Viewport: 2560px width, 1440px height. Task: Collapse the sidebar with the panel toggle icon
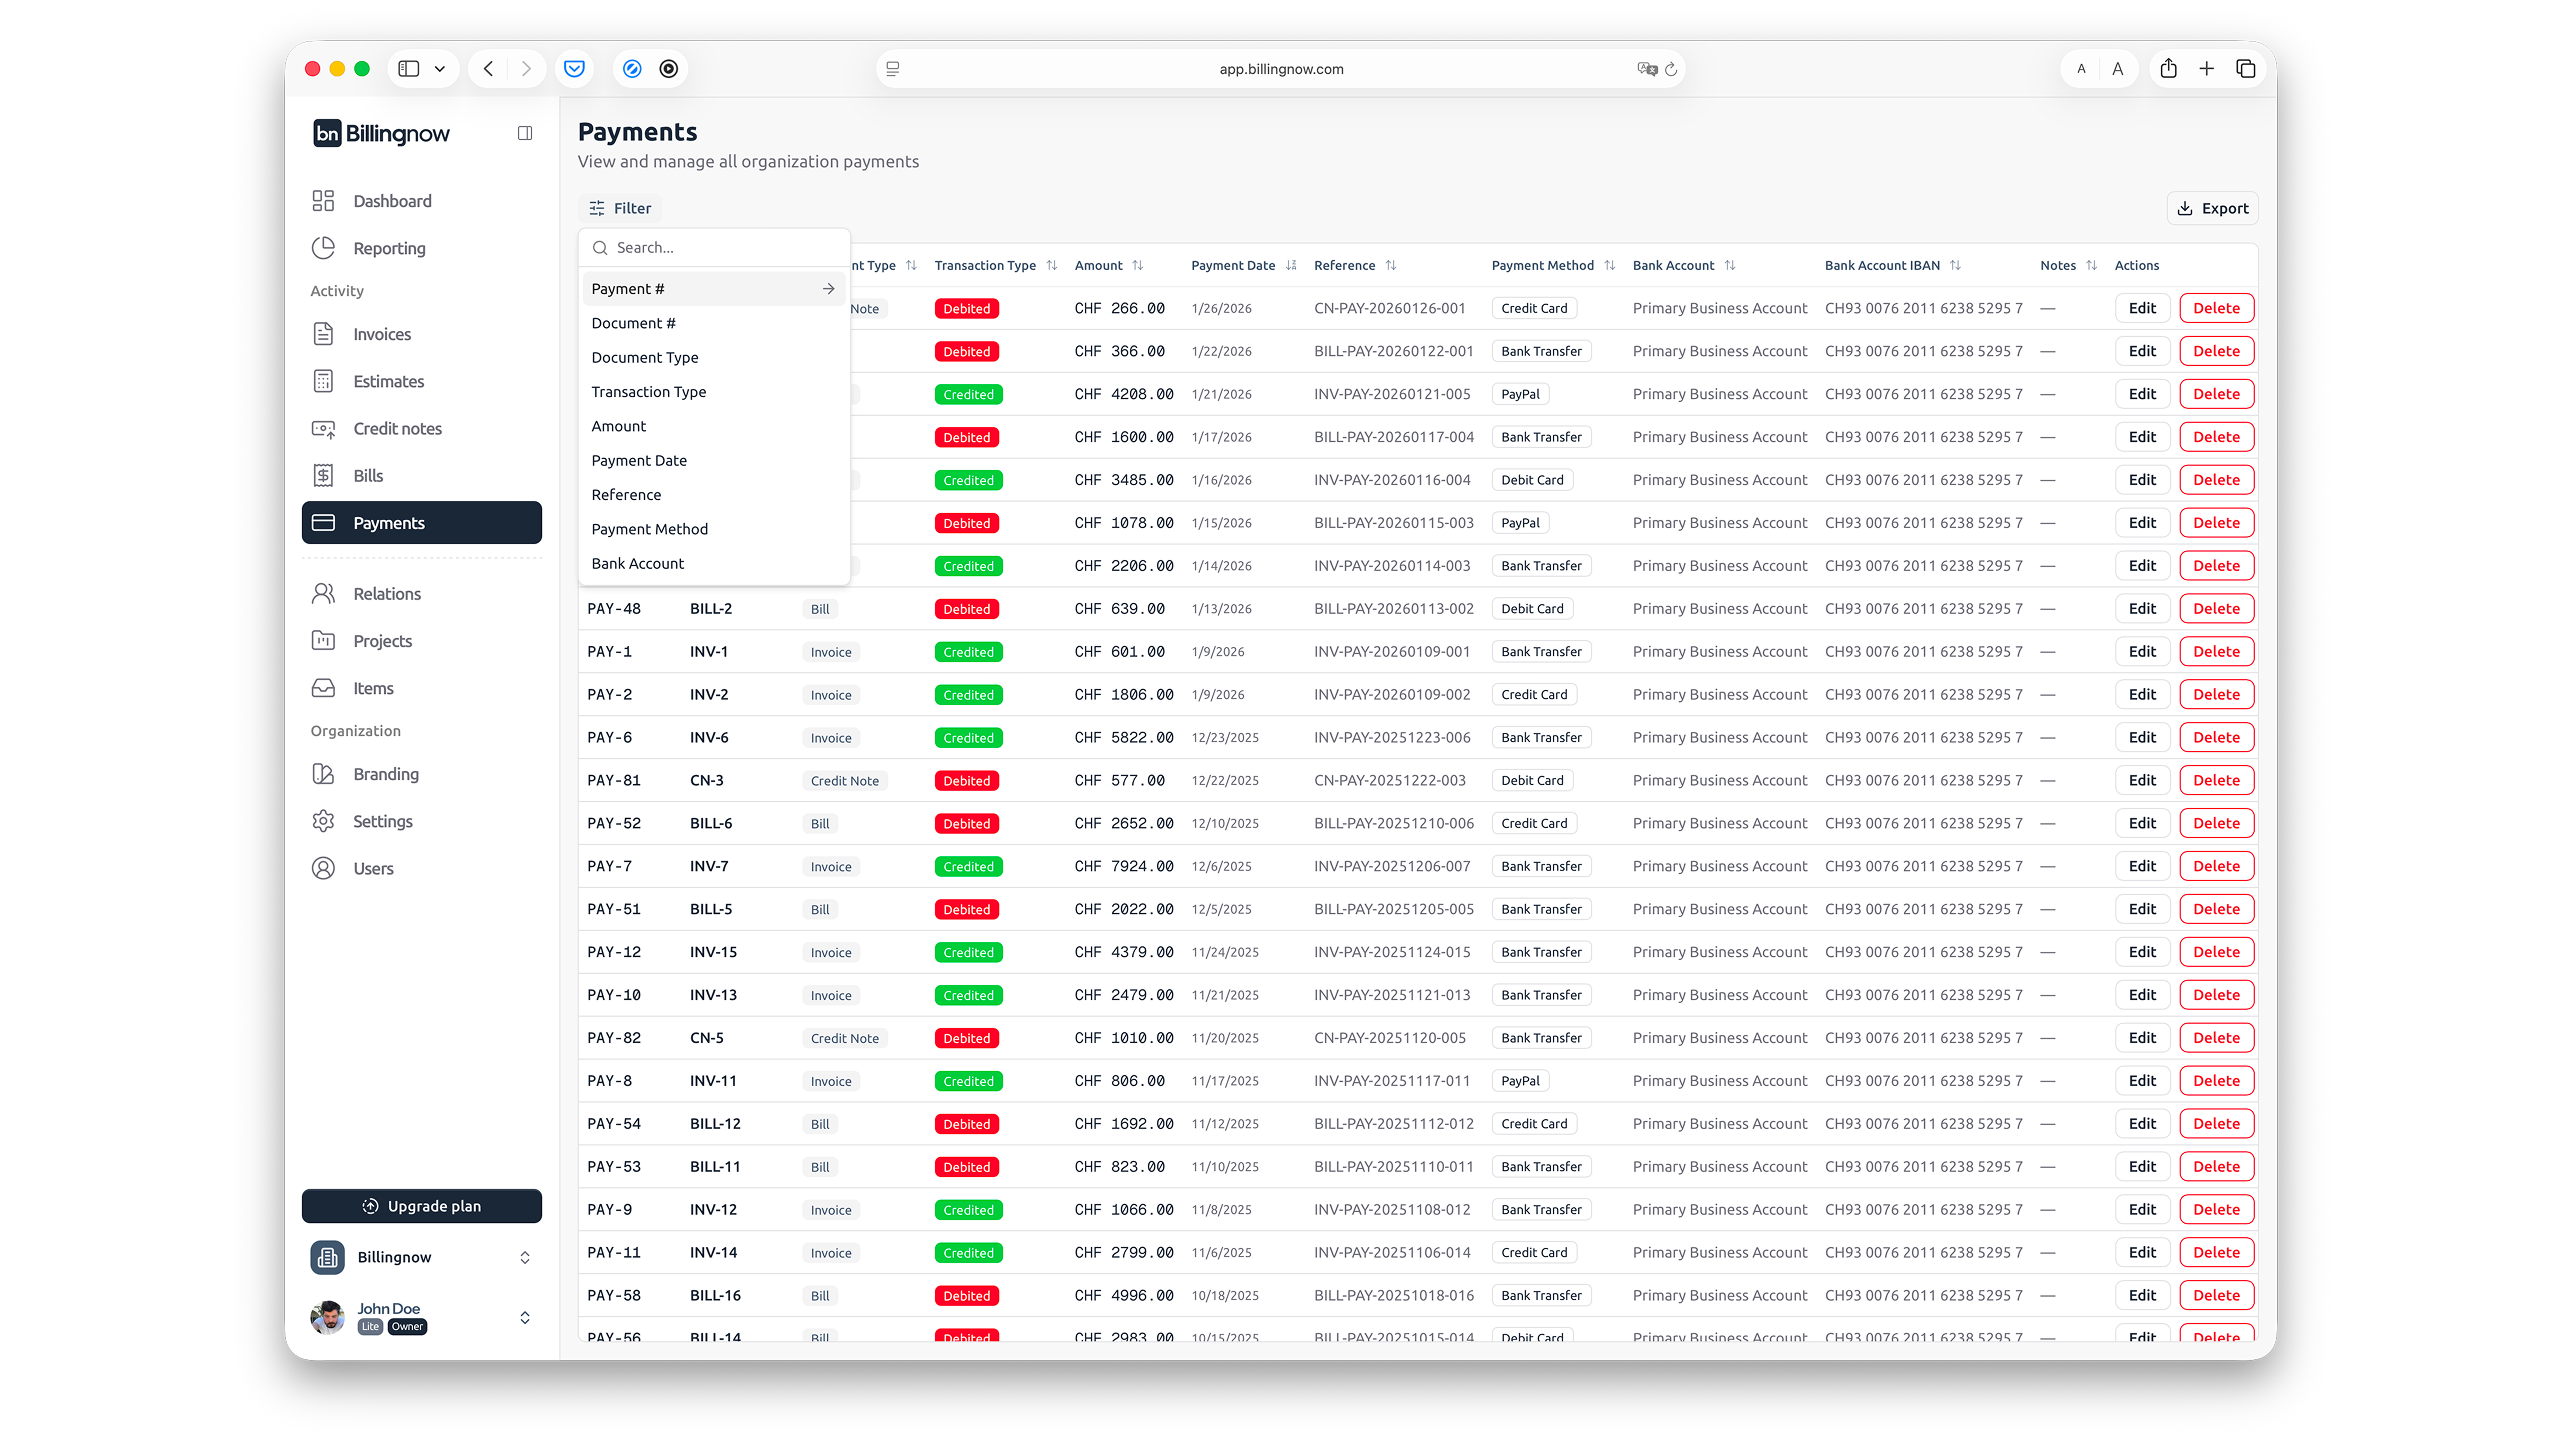[x=524, y=133]
